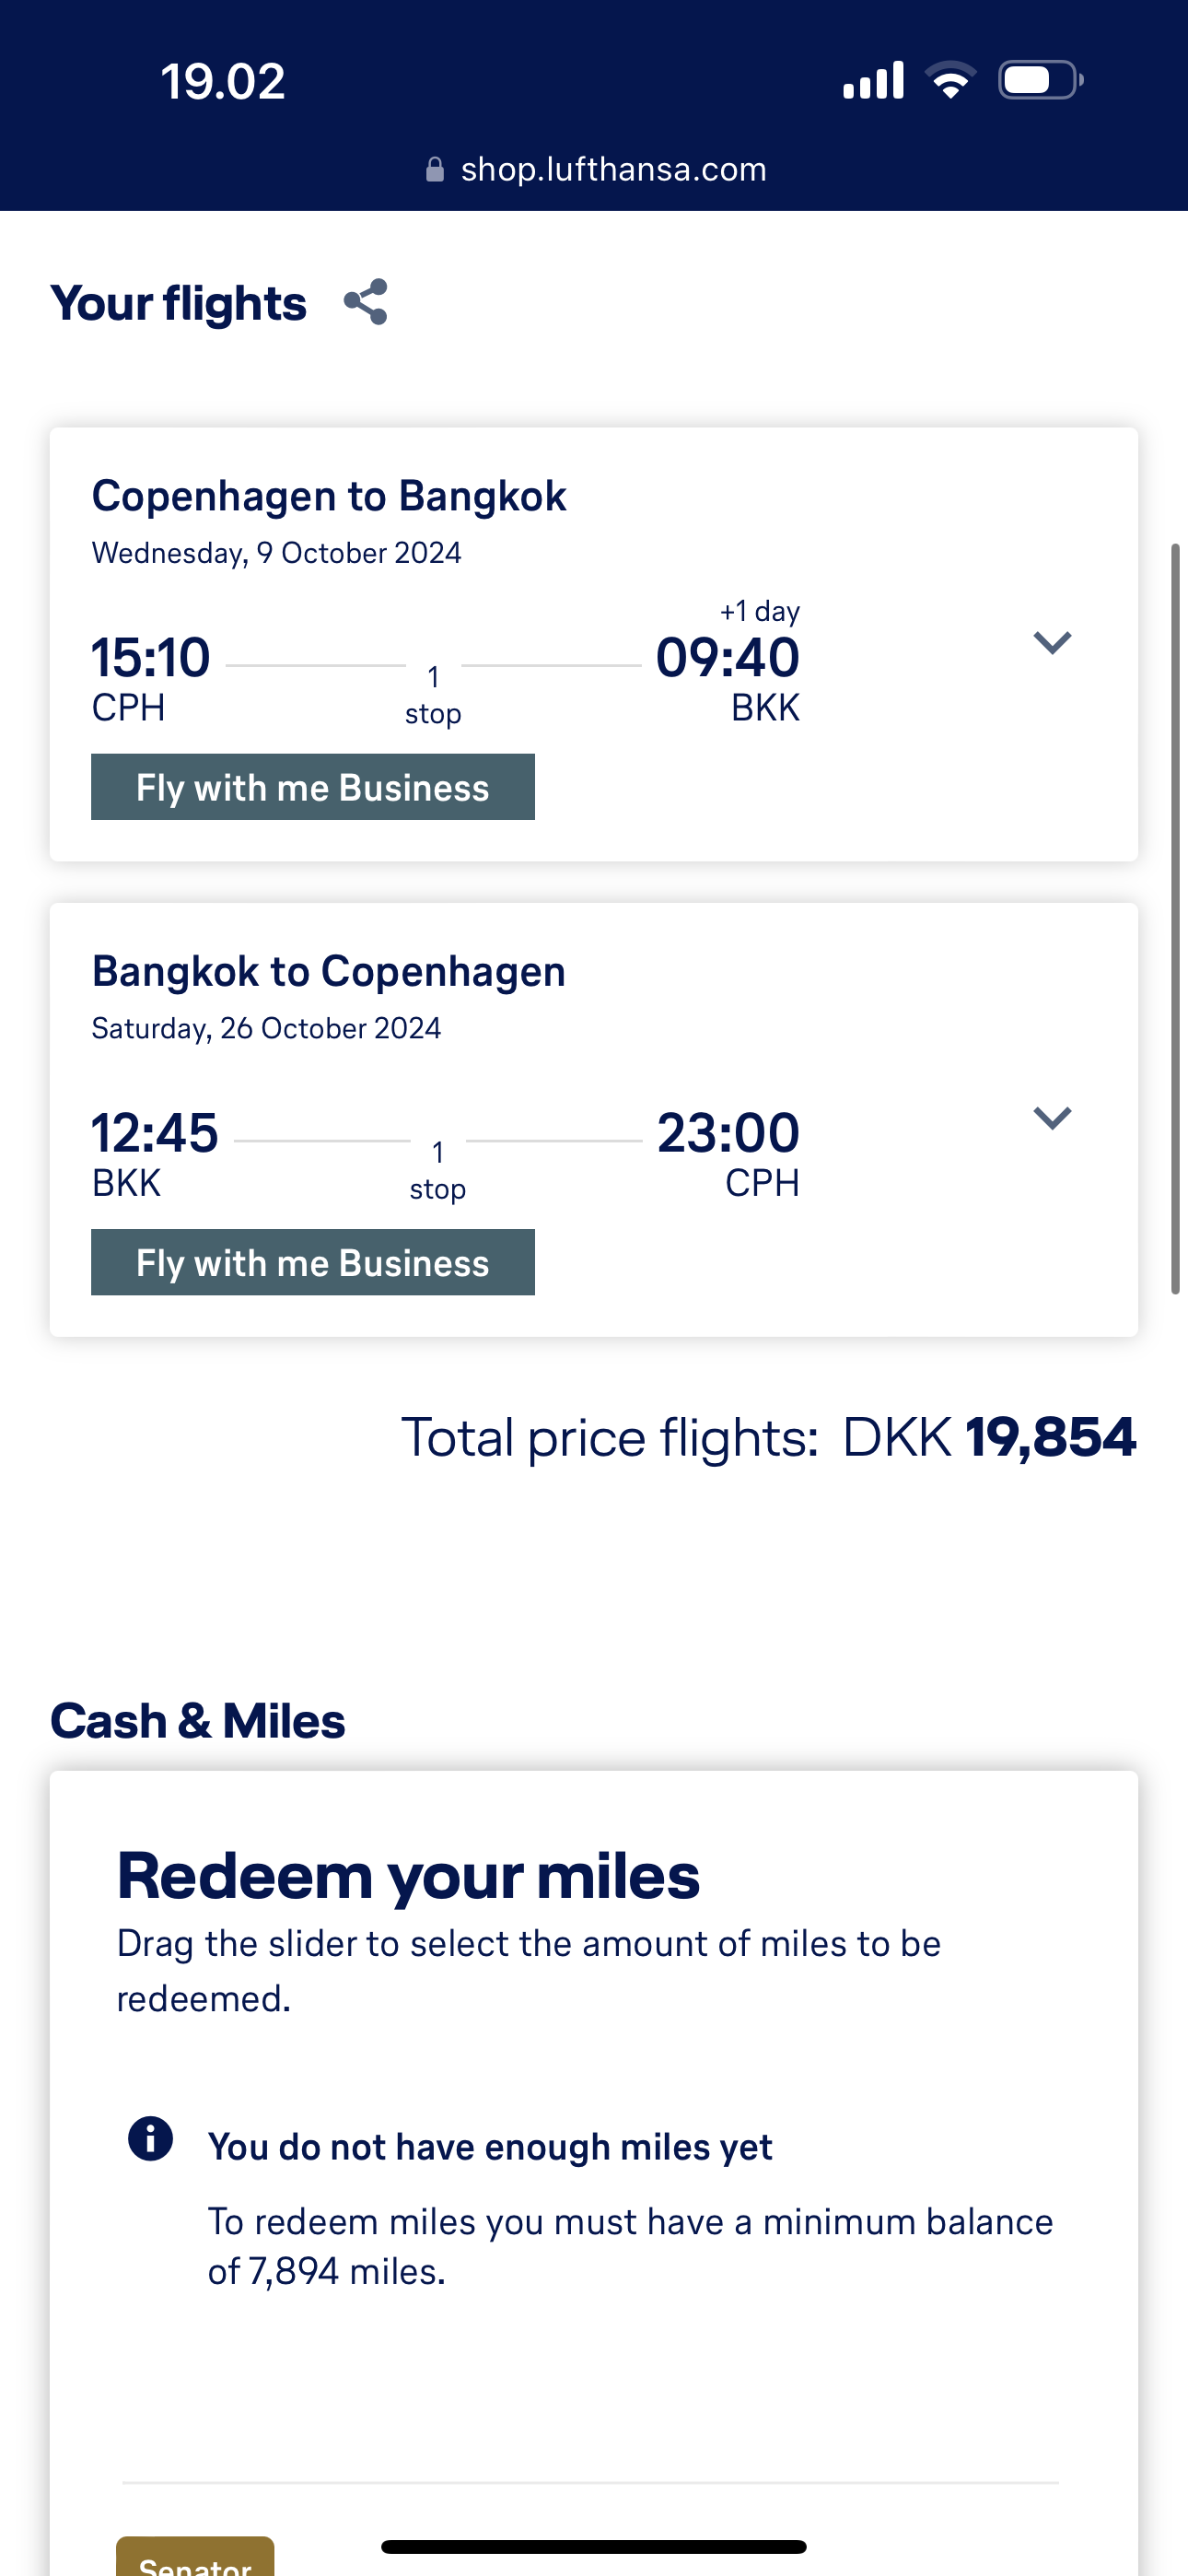Tap the Wi-Fi status icon
Image resolution: width=1188 pixels, height=2576 pixels.
(x=950, y=80)
